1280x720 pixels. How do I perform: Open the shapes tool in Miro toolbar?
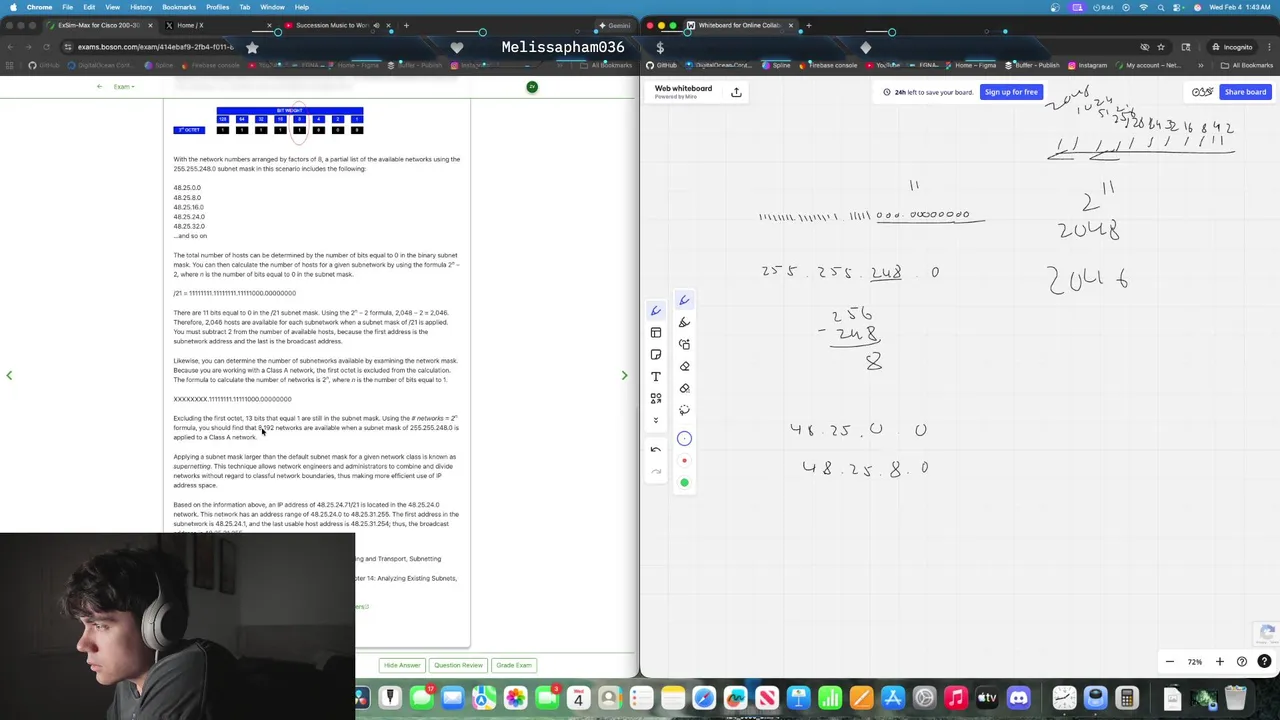coord(656,398)
